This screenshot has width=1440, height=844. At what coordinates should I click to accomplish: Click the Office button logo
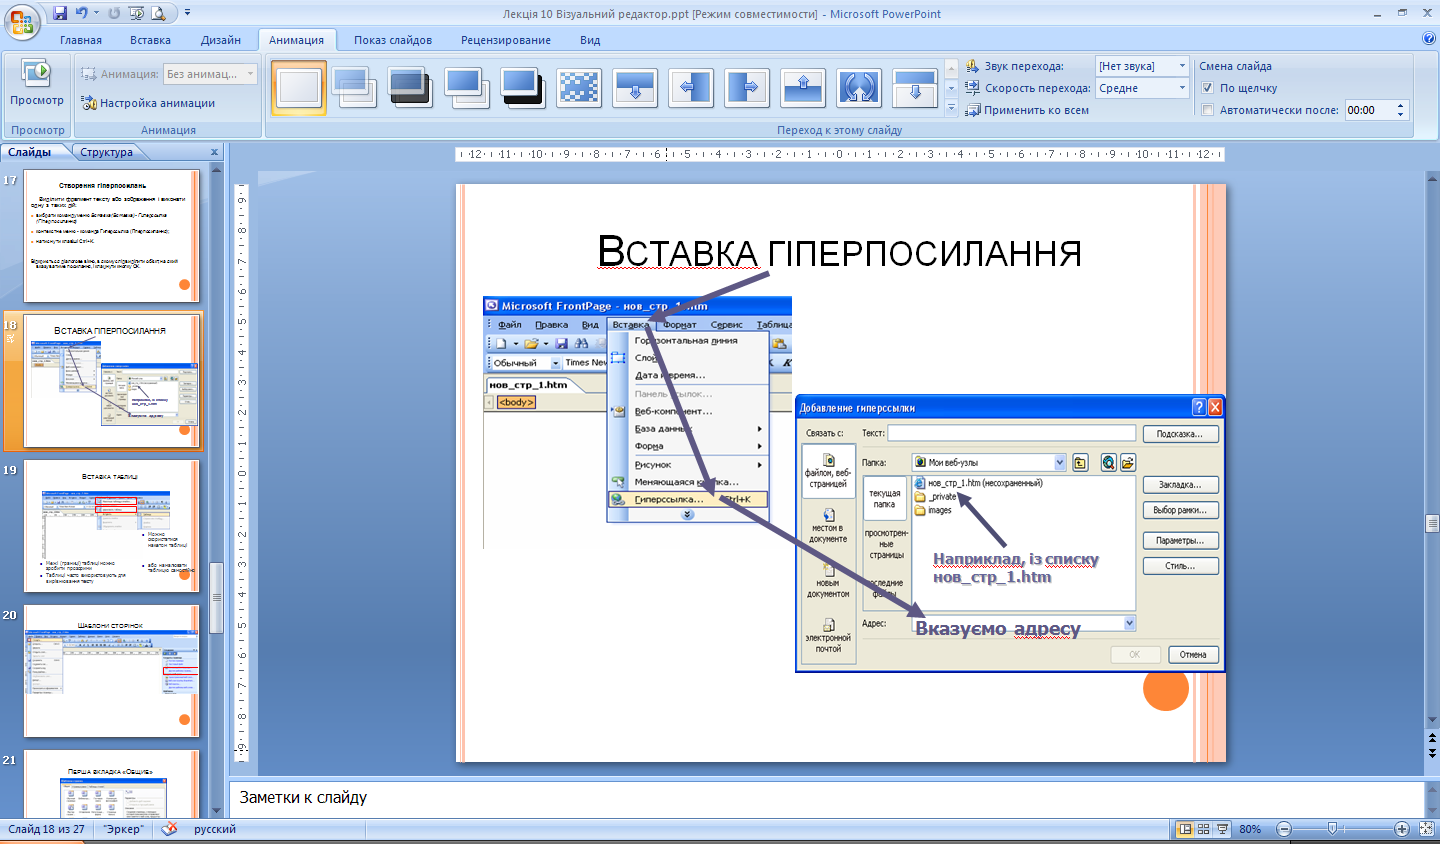pyautogui.click(x=22, y=19)
